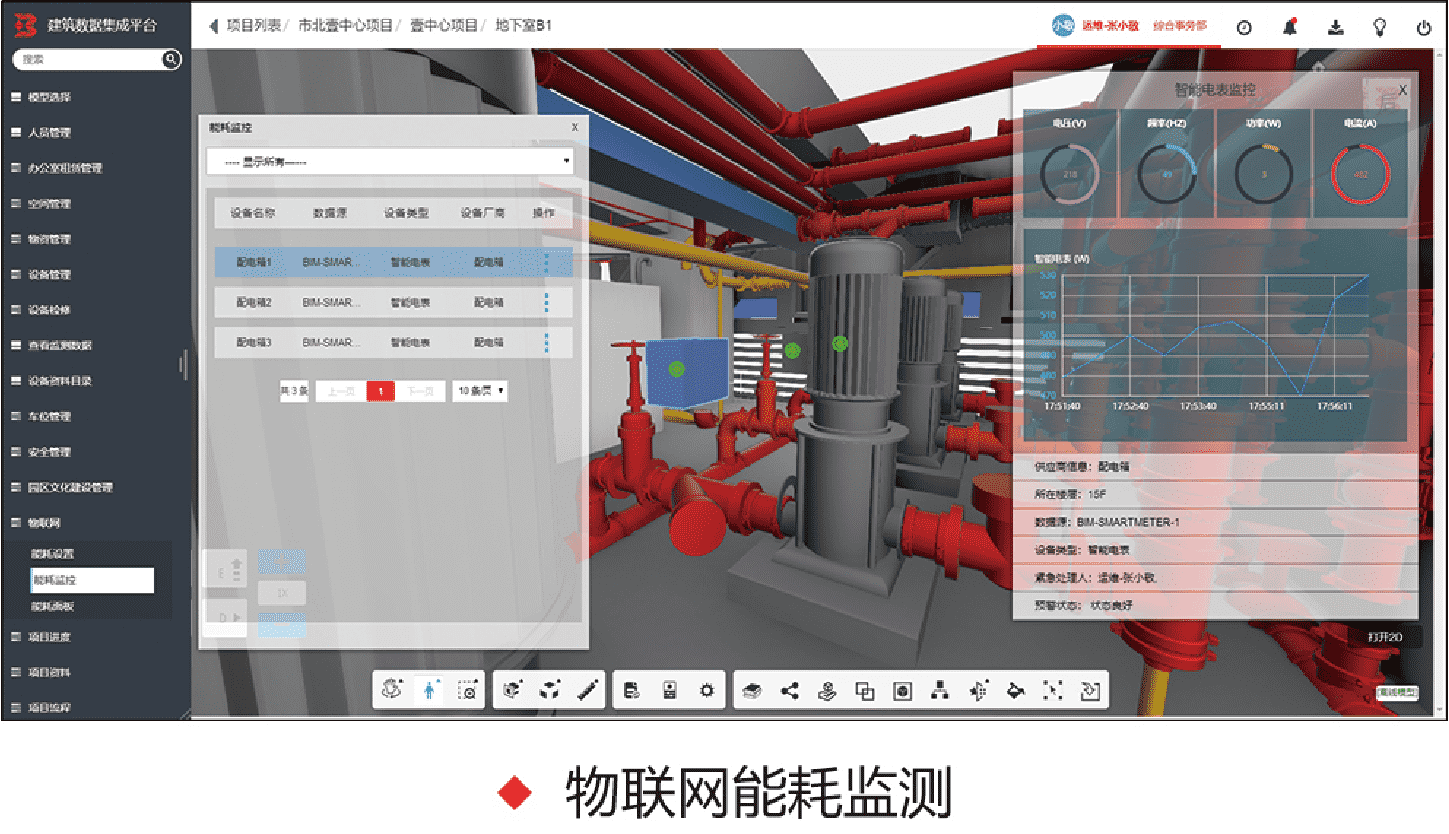Go to 项目列表 breadcrumb

pyautogui.click(x=254, y=26)
